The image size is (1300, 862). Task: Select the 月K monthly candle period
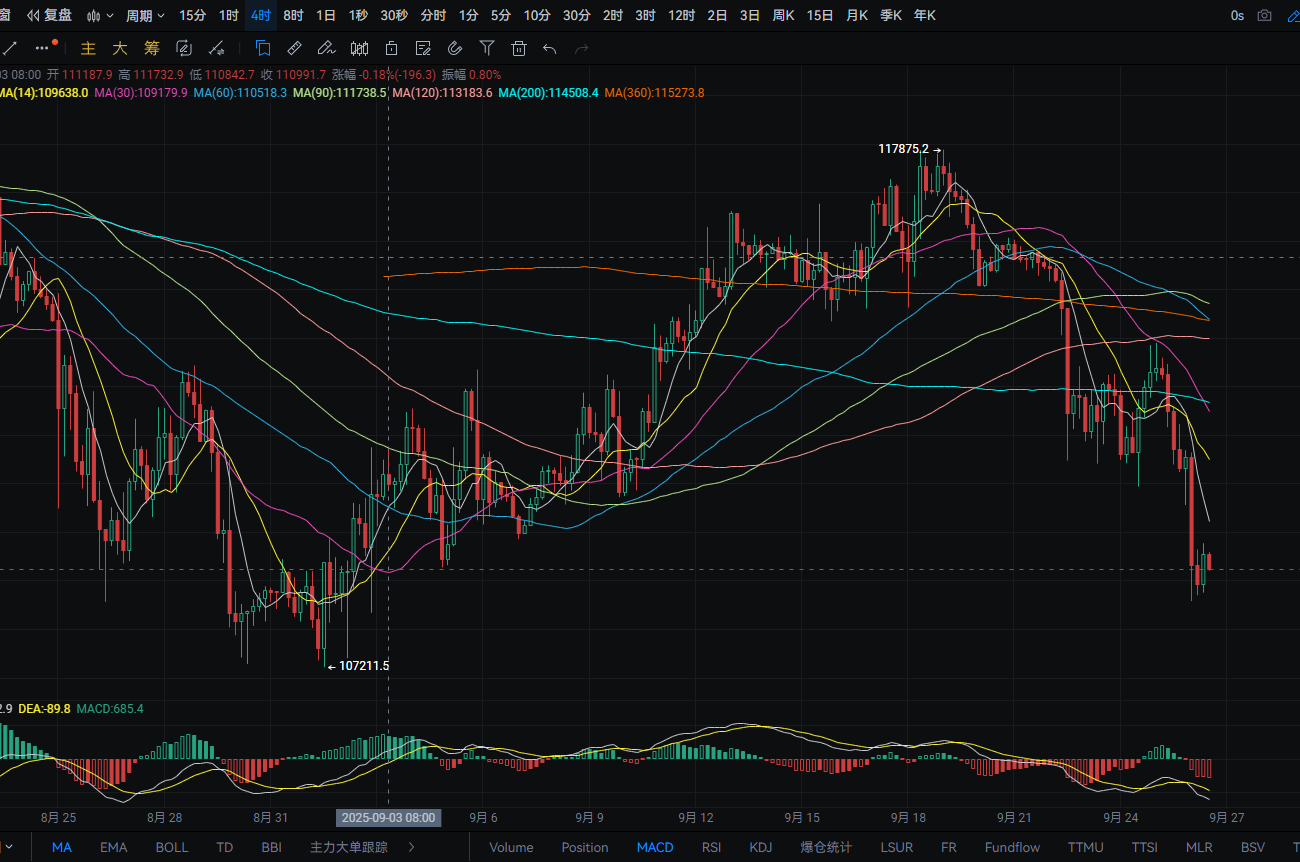pyautogui.click(x=856, y=15)
